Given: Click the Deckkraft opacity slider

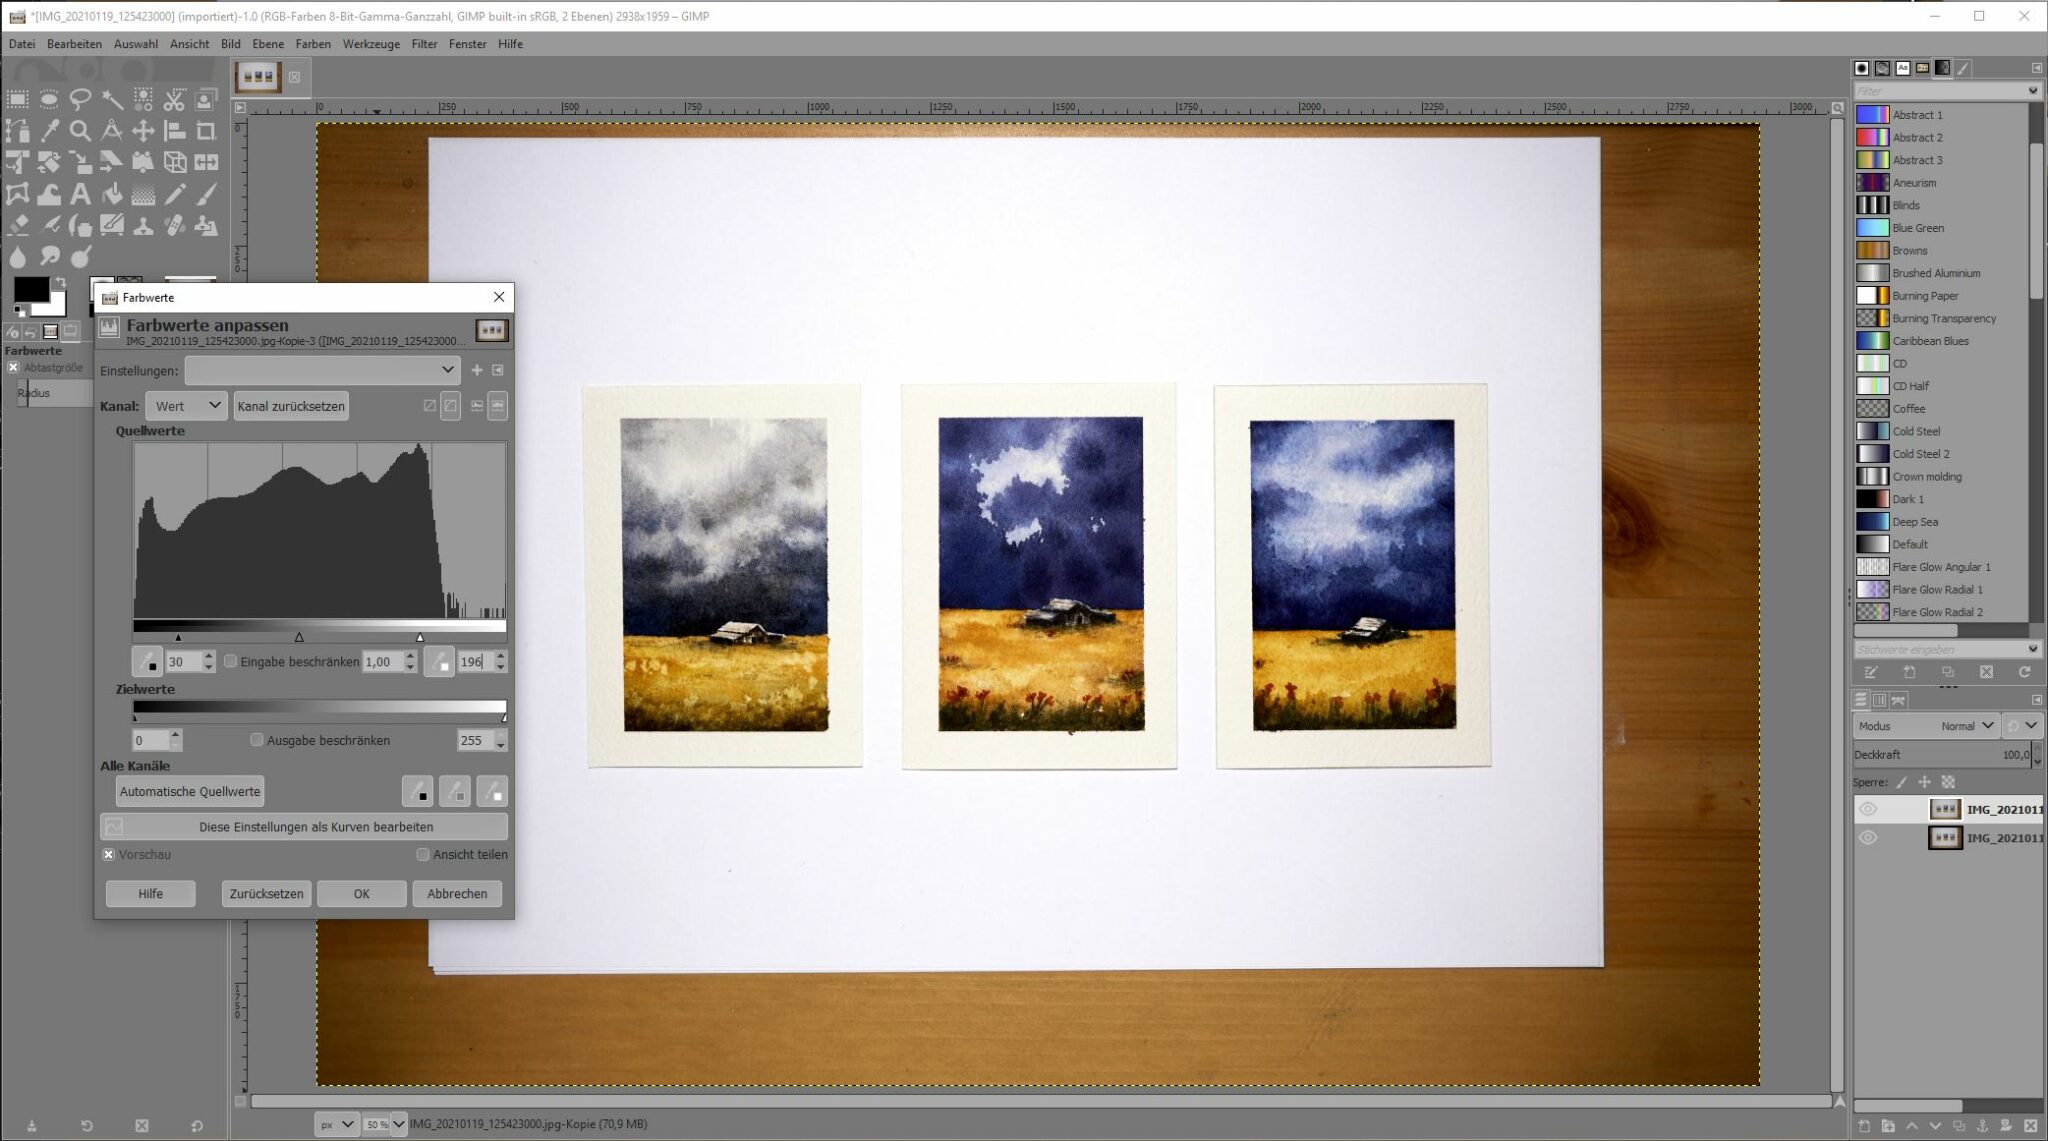Looking at the screenshot, I should click(x=1941, y=755).
